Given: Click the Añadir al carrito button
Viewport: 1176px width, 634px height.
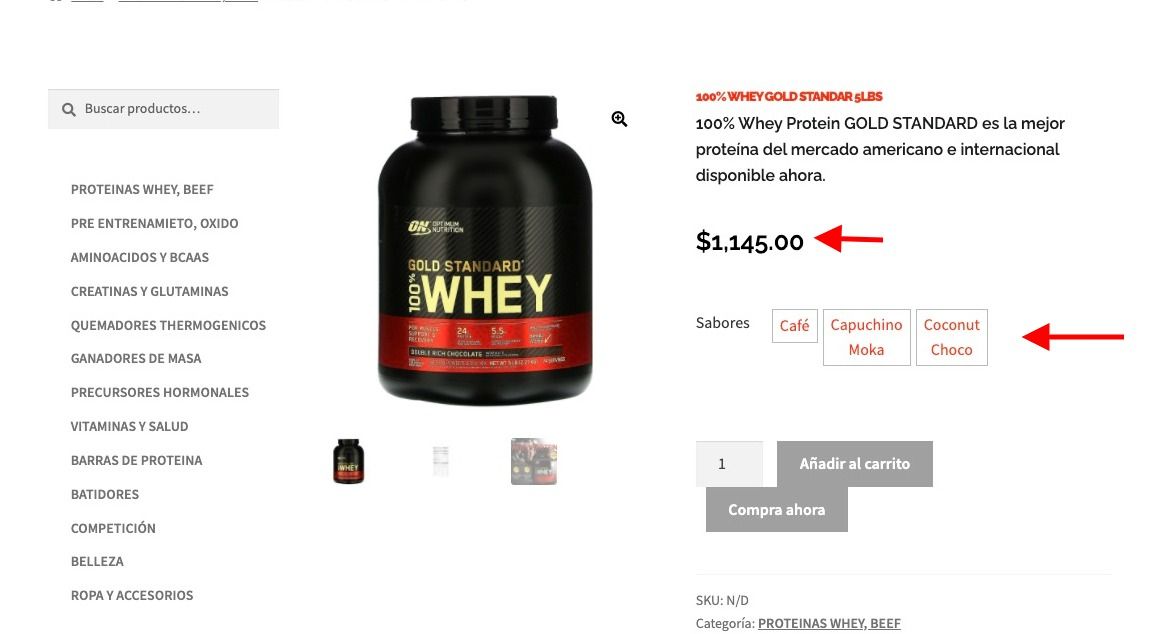Looking at the screenshot, I should pyautogui.click(x=854, y=464).
